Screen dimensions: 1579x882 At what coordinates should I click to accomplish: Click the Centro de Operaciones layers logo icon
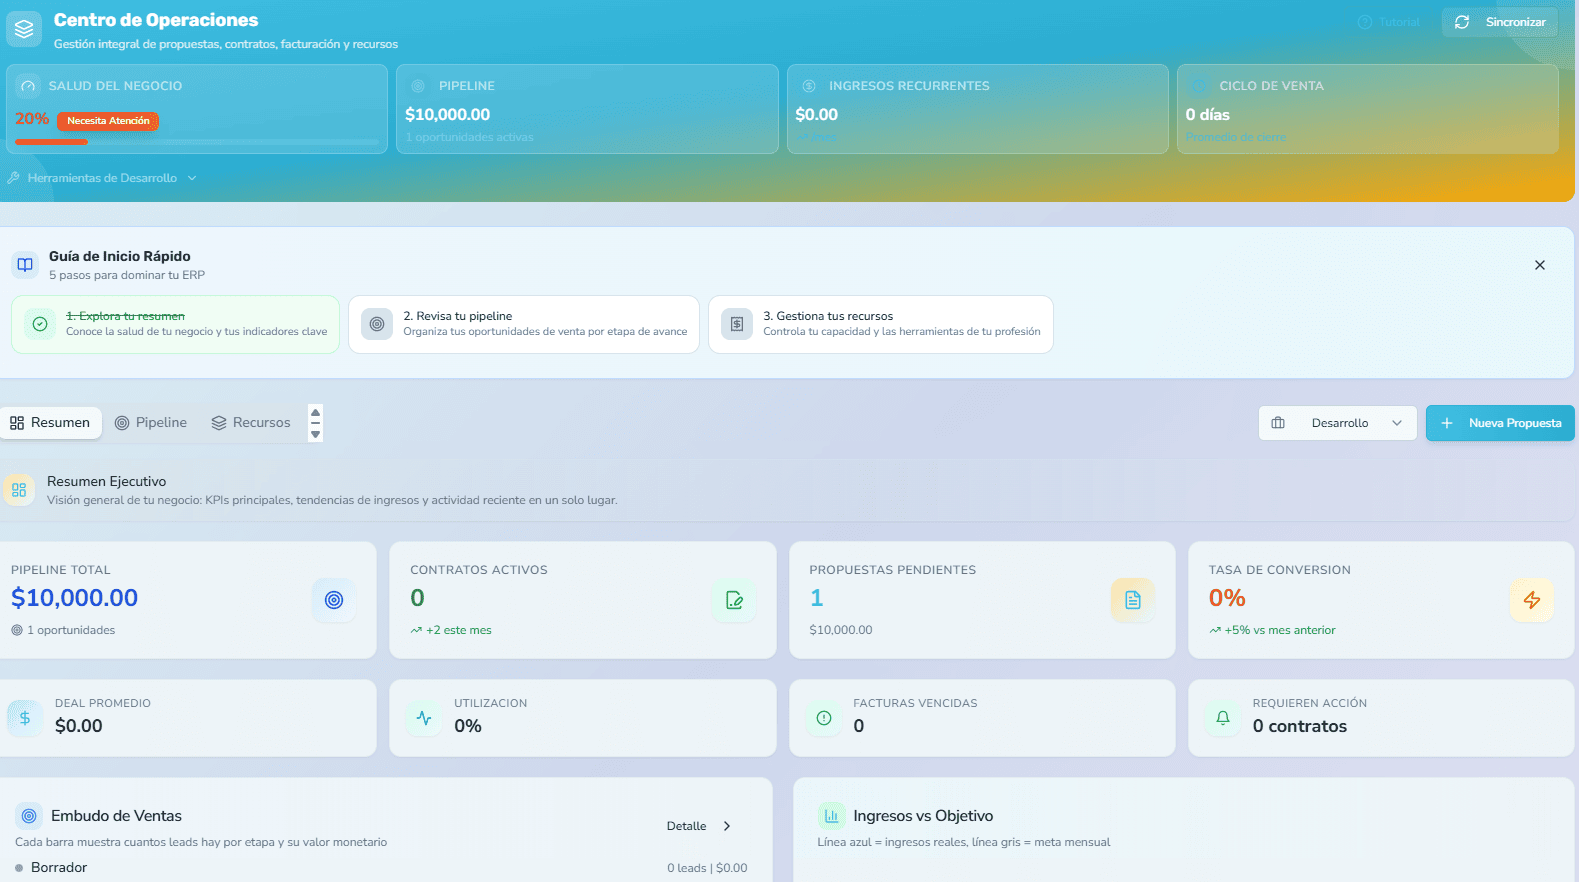click(24, 29)
